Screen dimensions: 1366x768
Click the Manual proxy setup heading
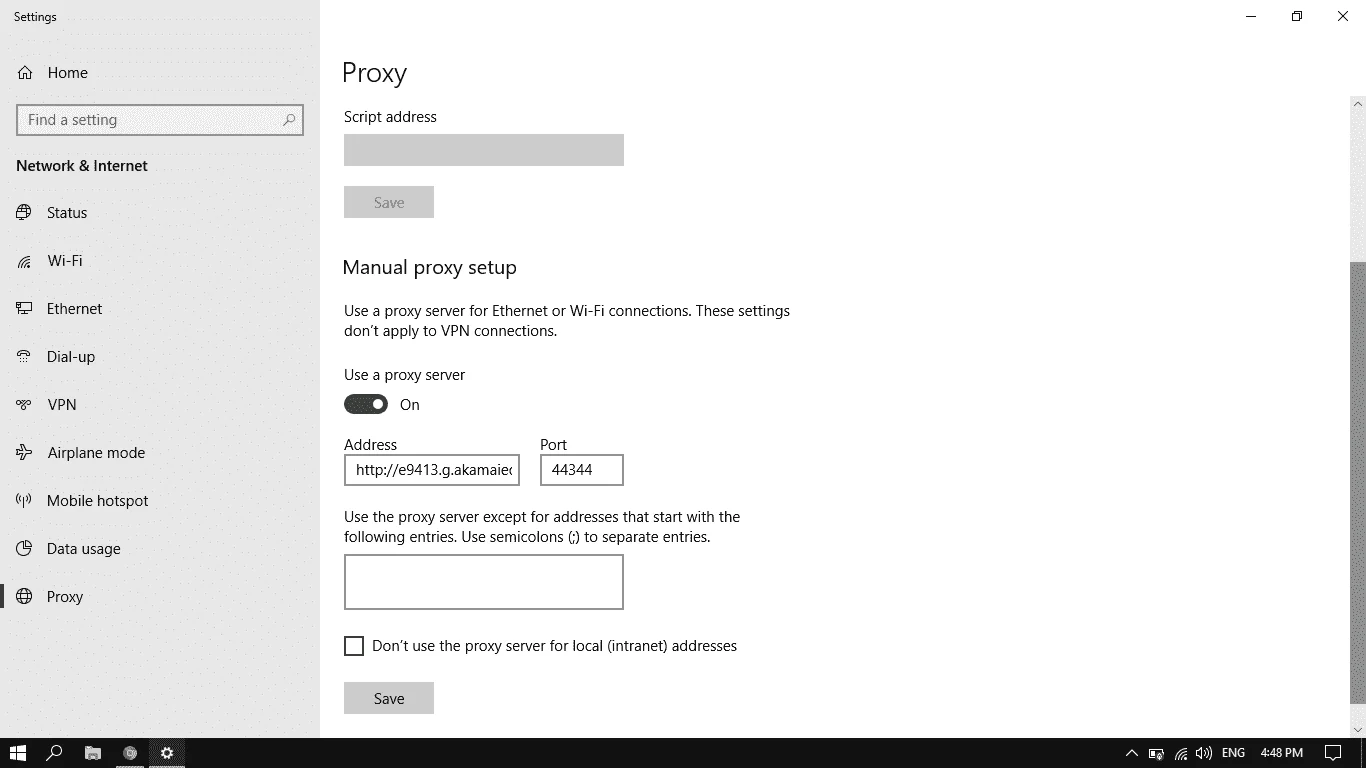[430, 268]
